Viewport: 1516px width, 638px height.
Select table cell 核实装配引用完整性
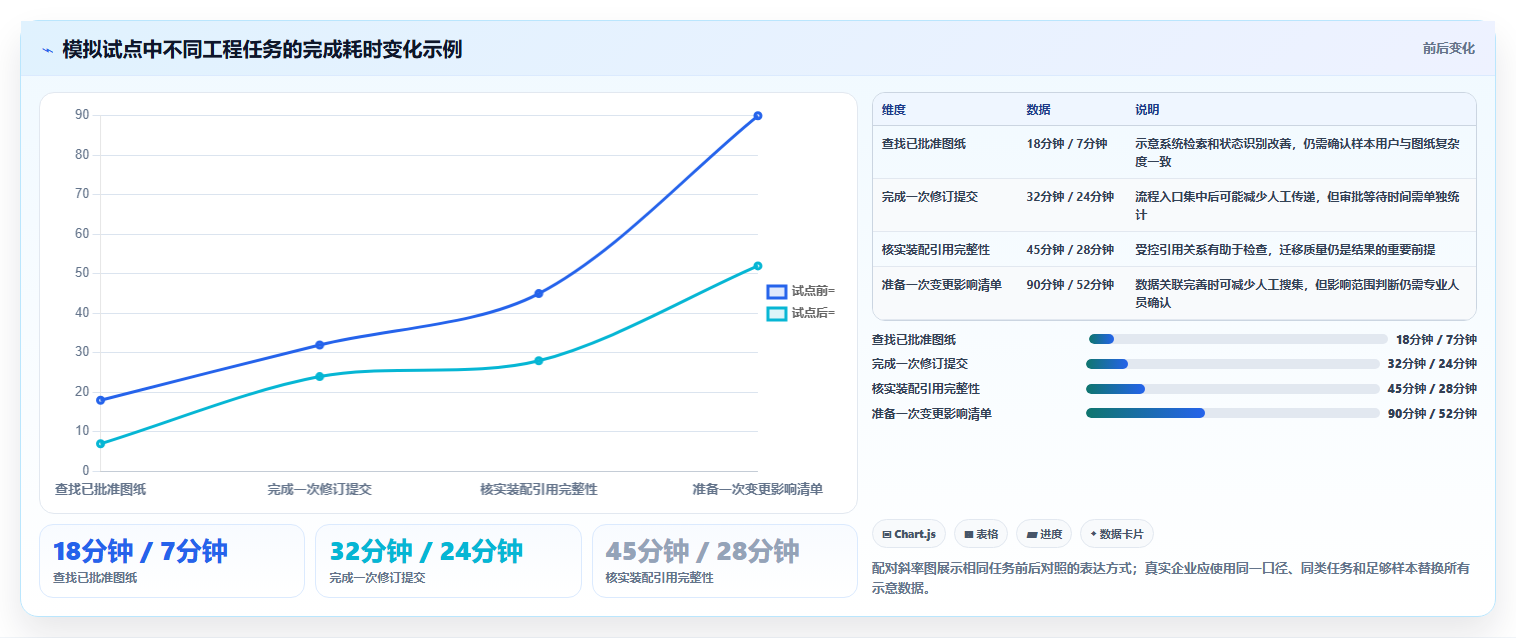click(936, 250)
